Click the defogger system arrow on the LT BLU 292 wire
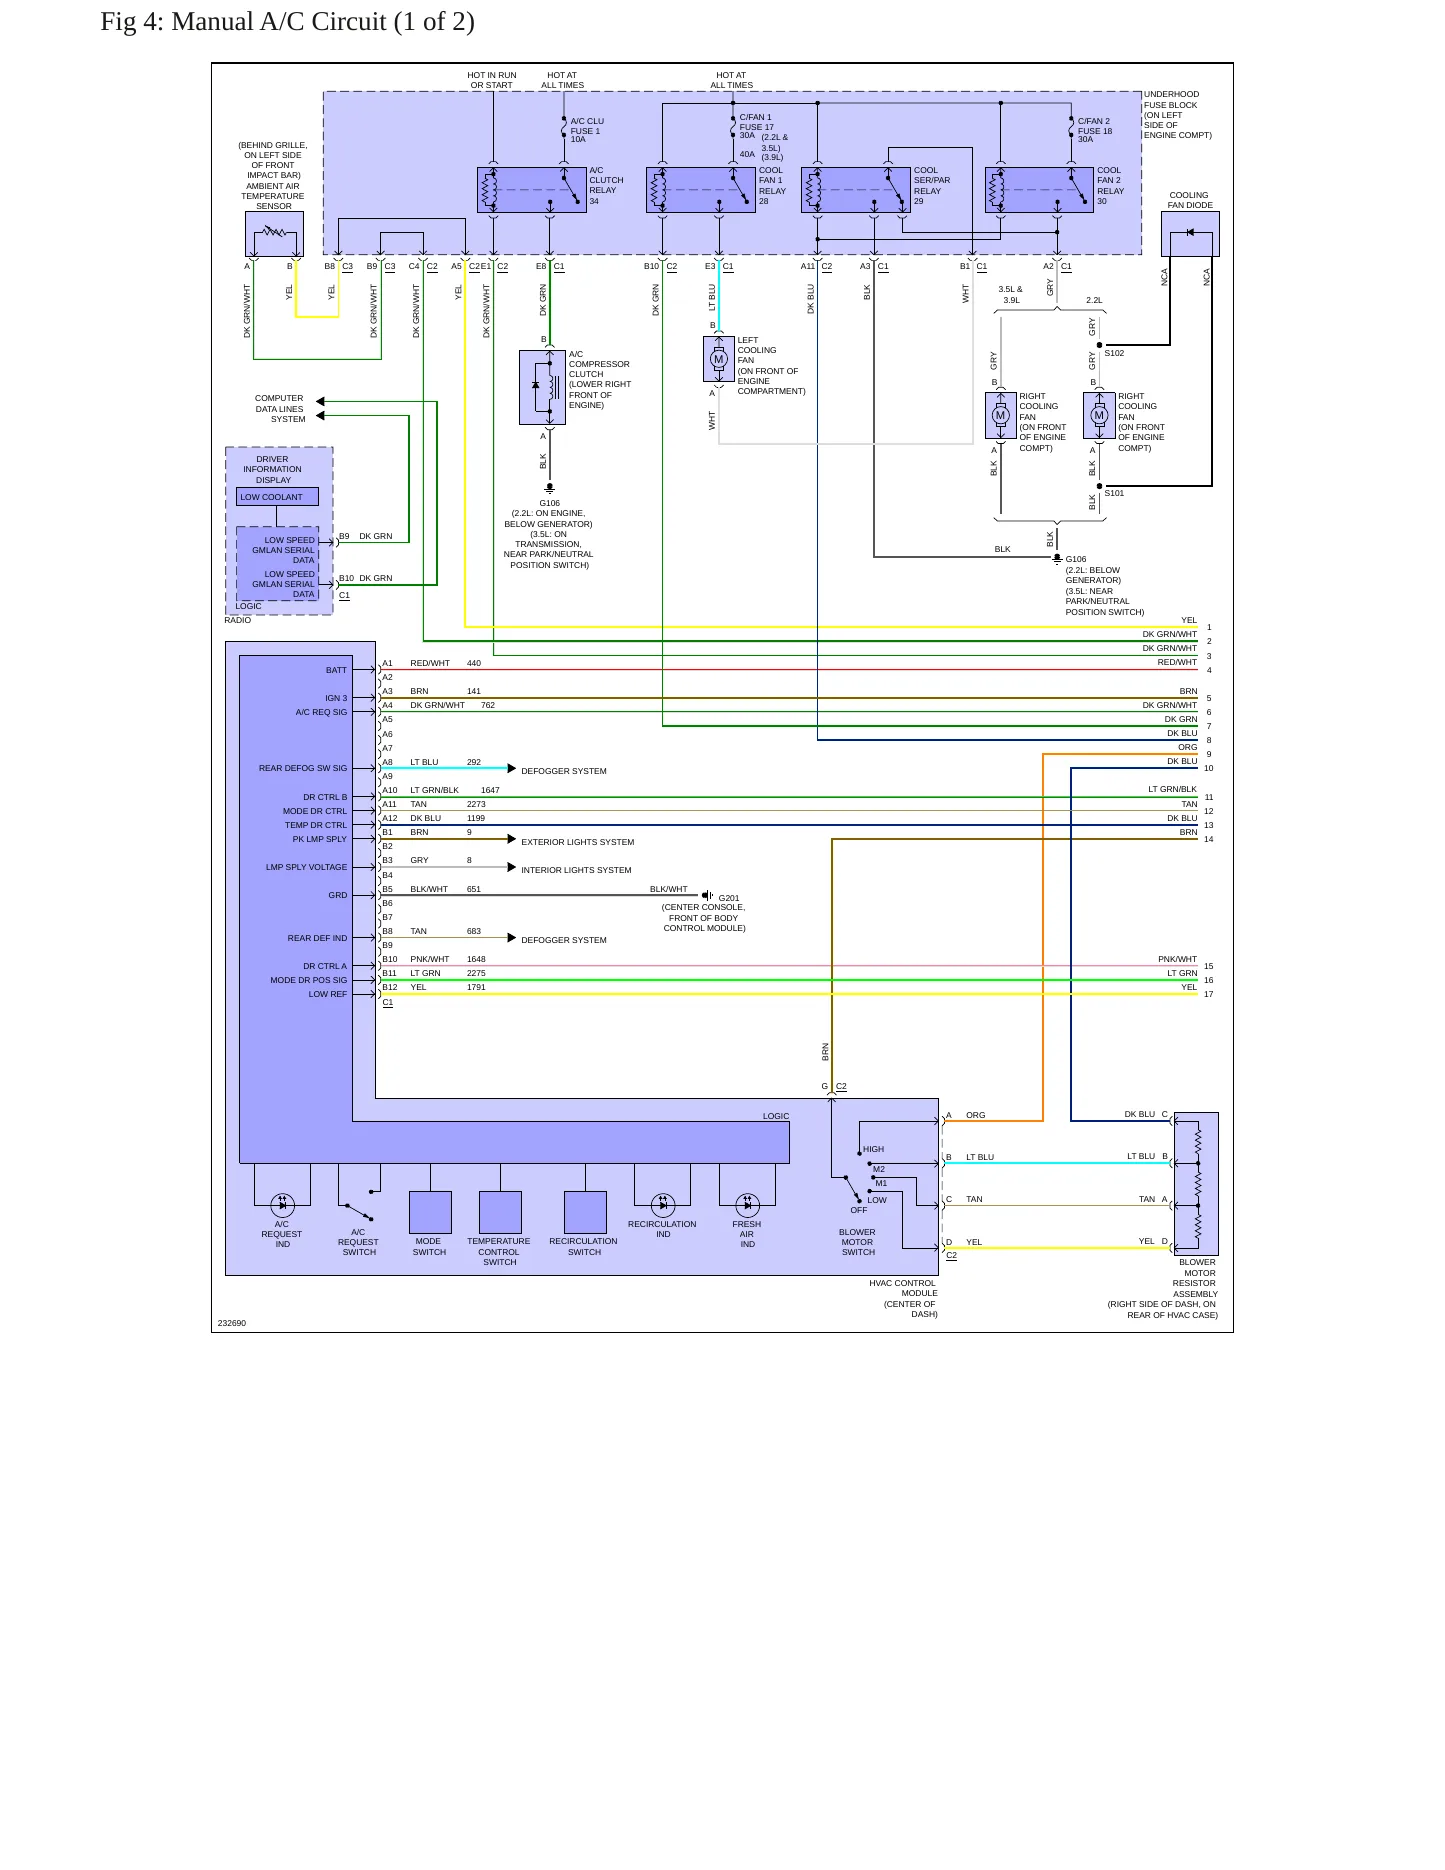 (512, 769)
